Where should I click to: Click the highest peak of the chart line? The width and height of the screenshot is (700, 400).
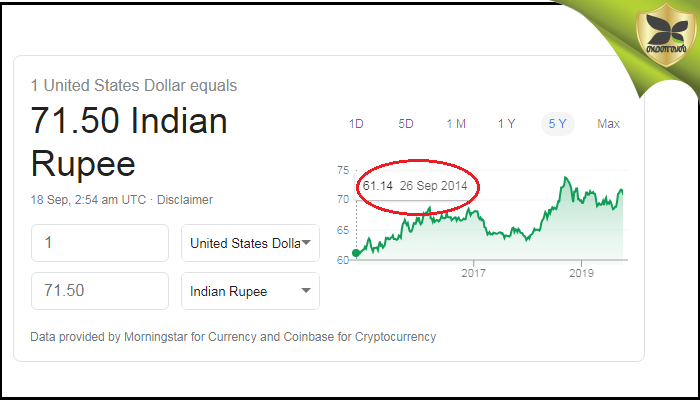pyautogui.click(x=566, y=178)
